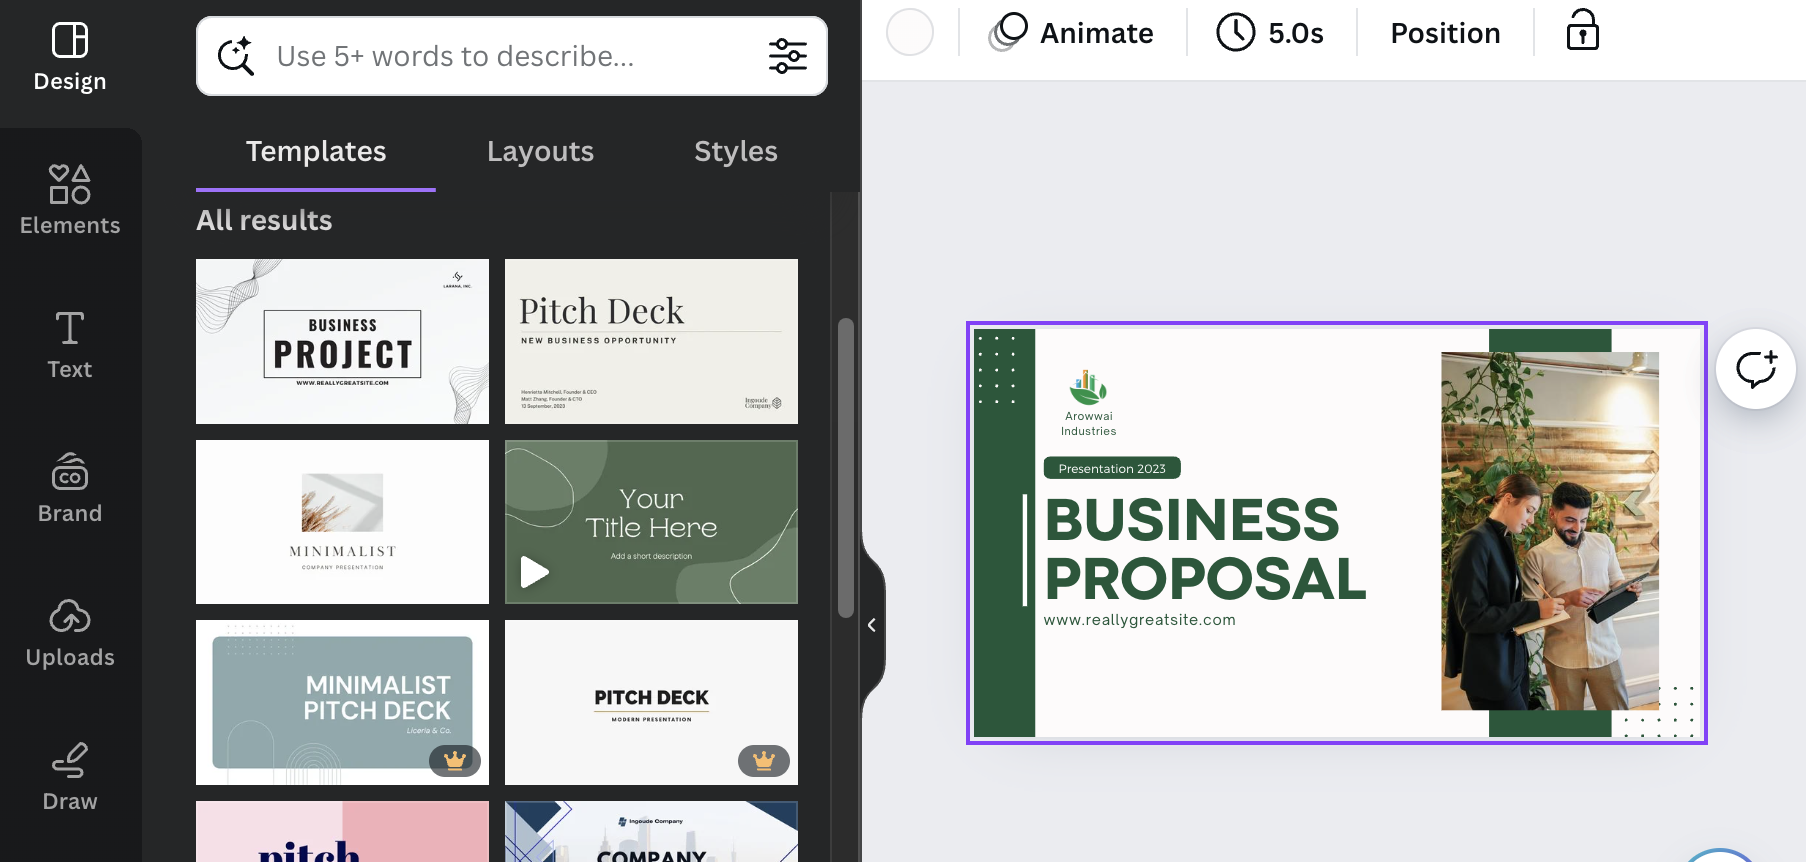This screenshot has height=862, width=1806.
Task: Open the Design panel
Action: tap(70, 58)
